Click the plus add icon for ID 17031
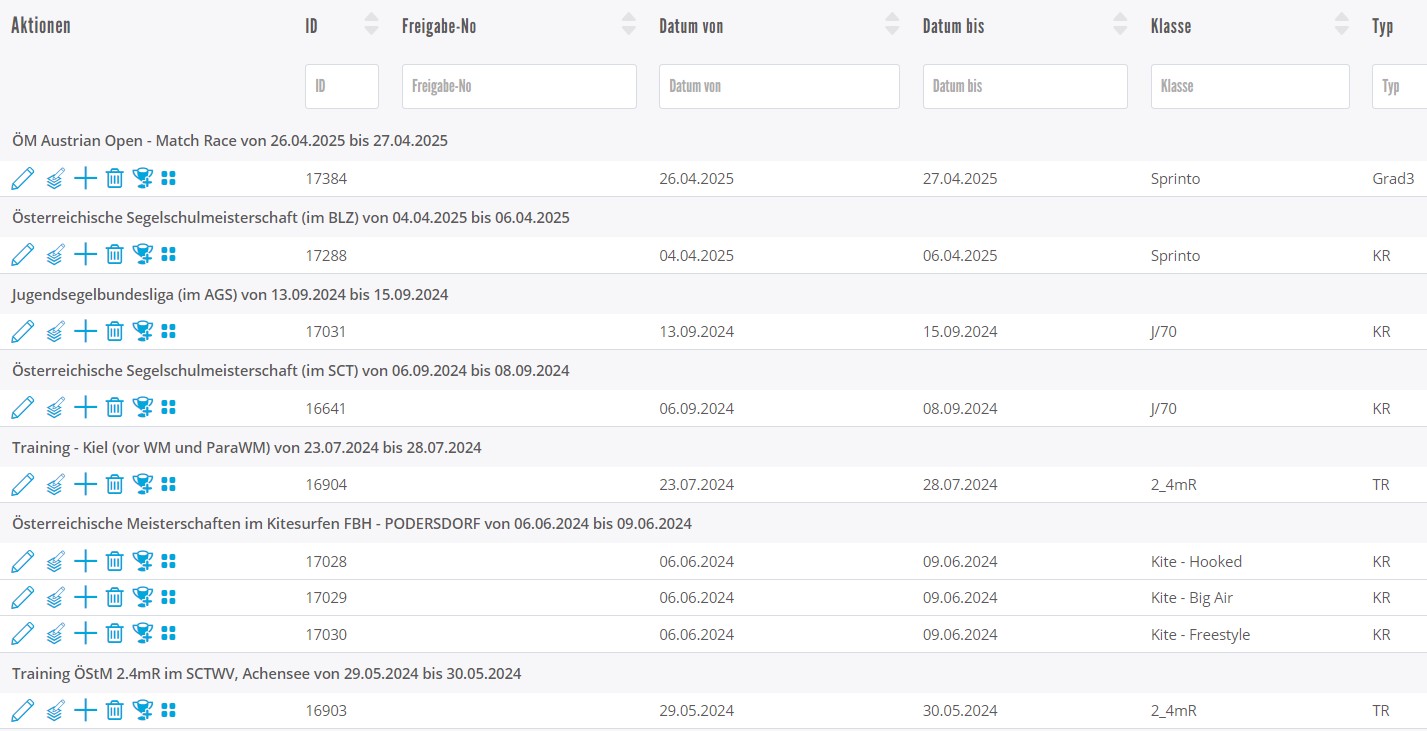Screen dimensions: 1427x731 point(86,331)
